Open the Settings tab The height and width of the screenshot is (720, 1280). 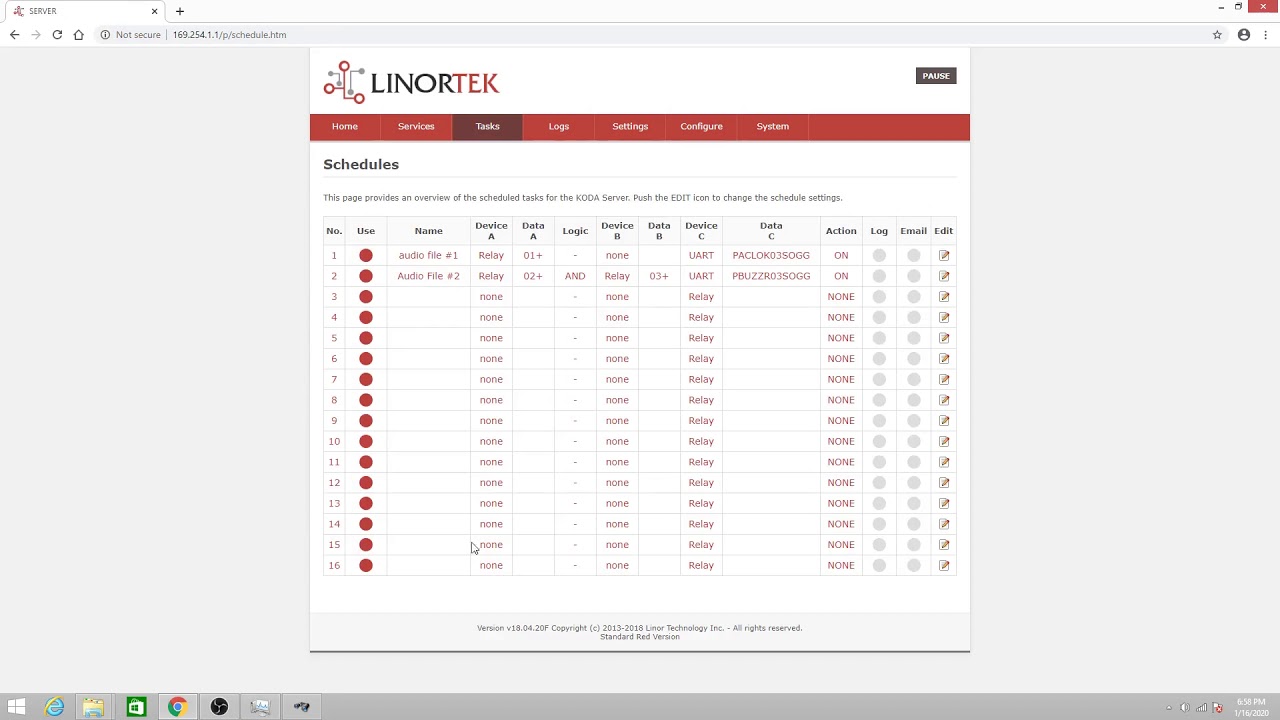(x=630, y=127)
